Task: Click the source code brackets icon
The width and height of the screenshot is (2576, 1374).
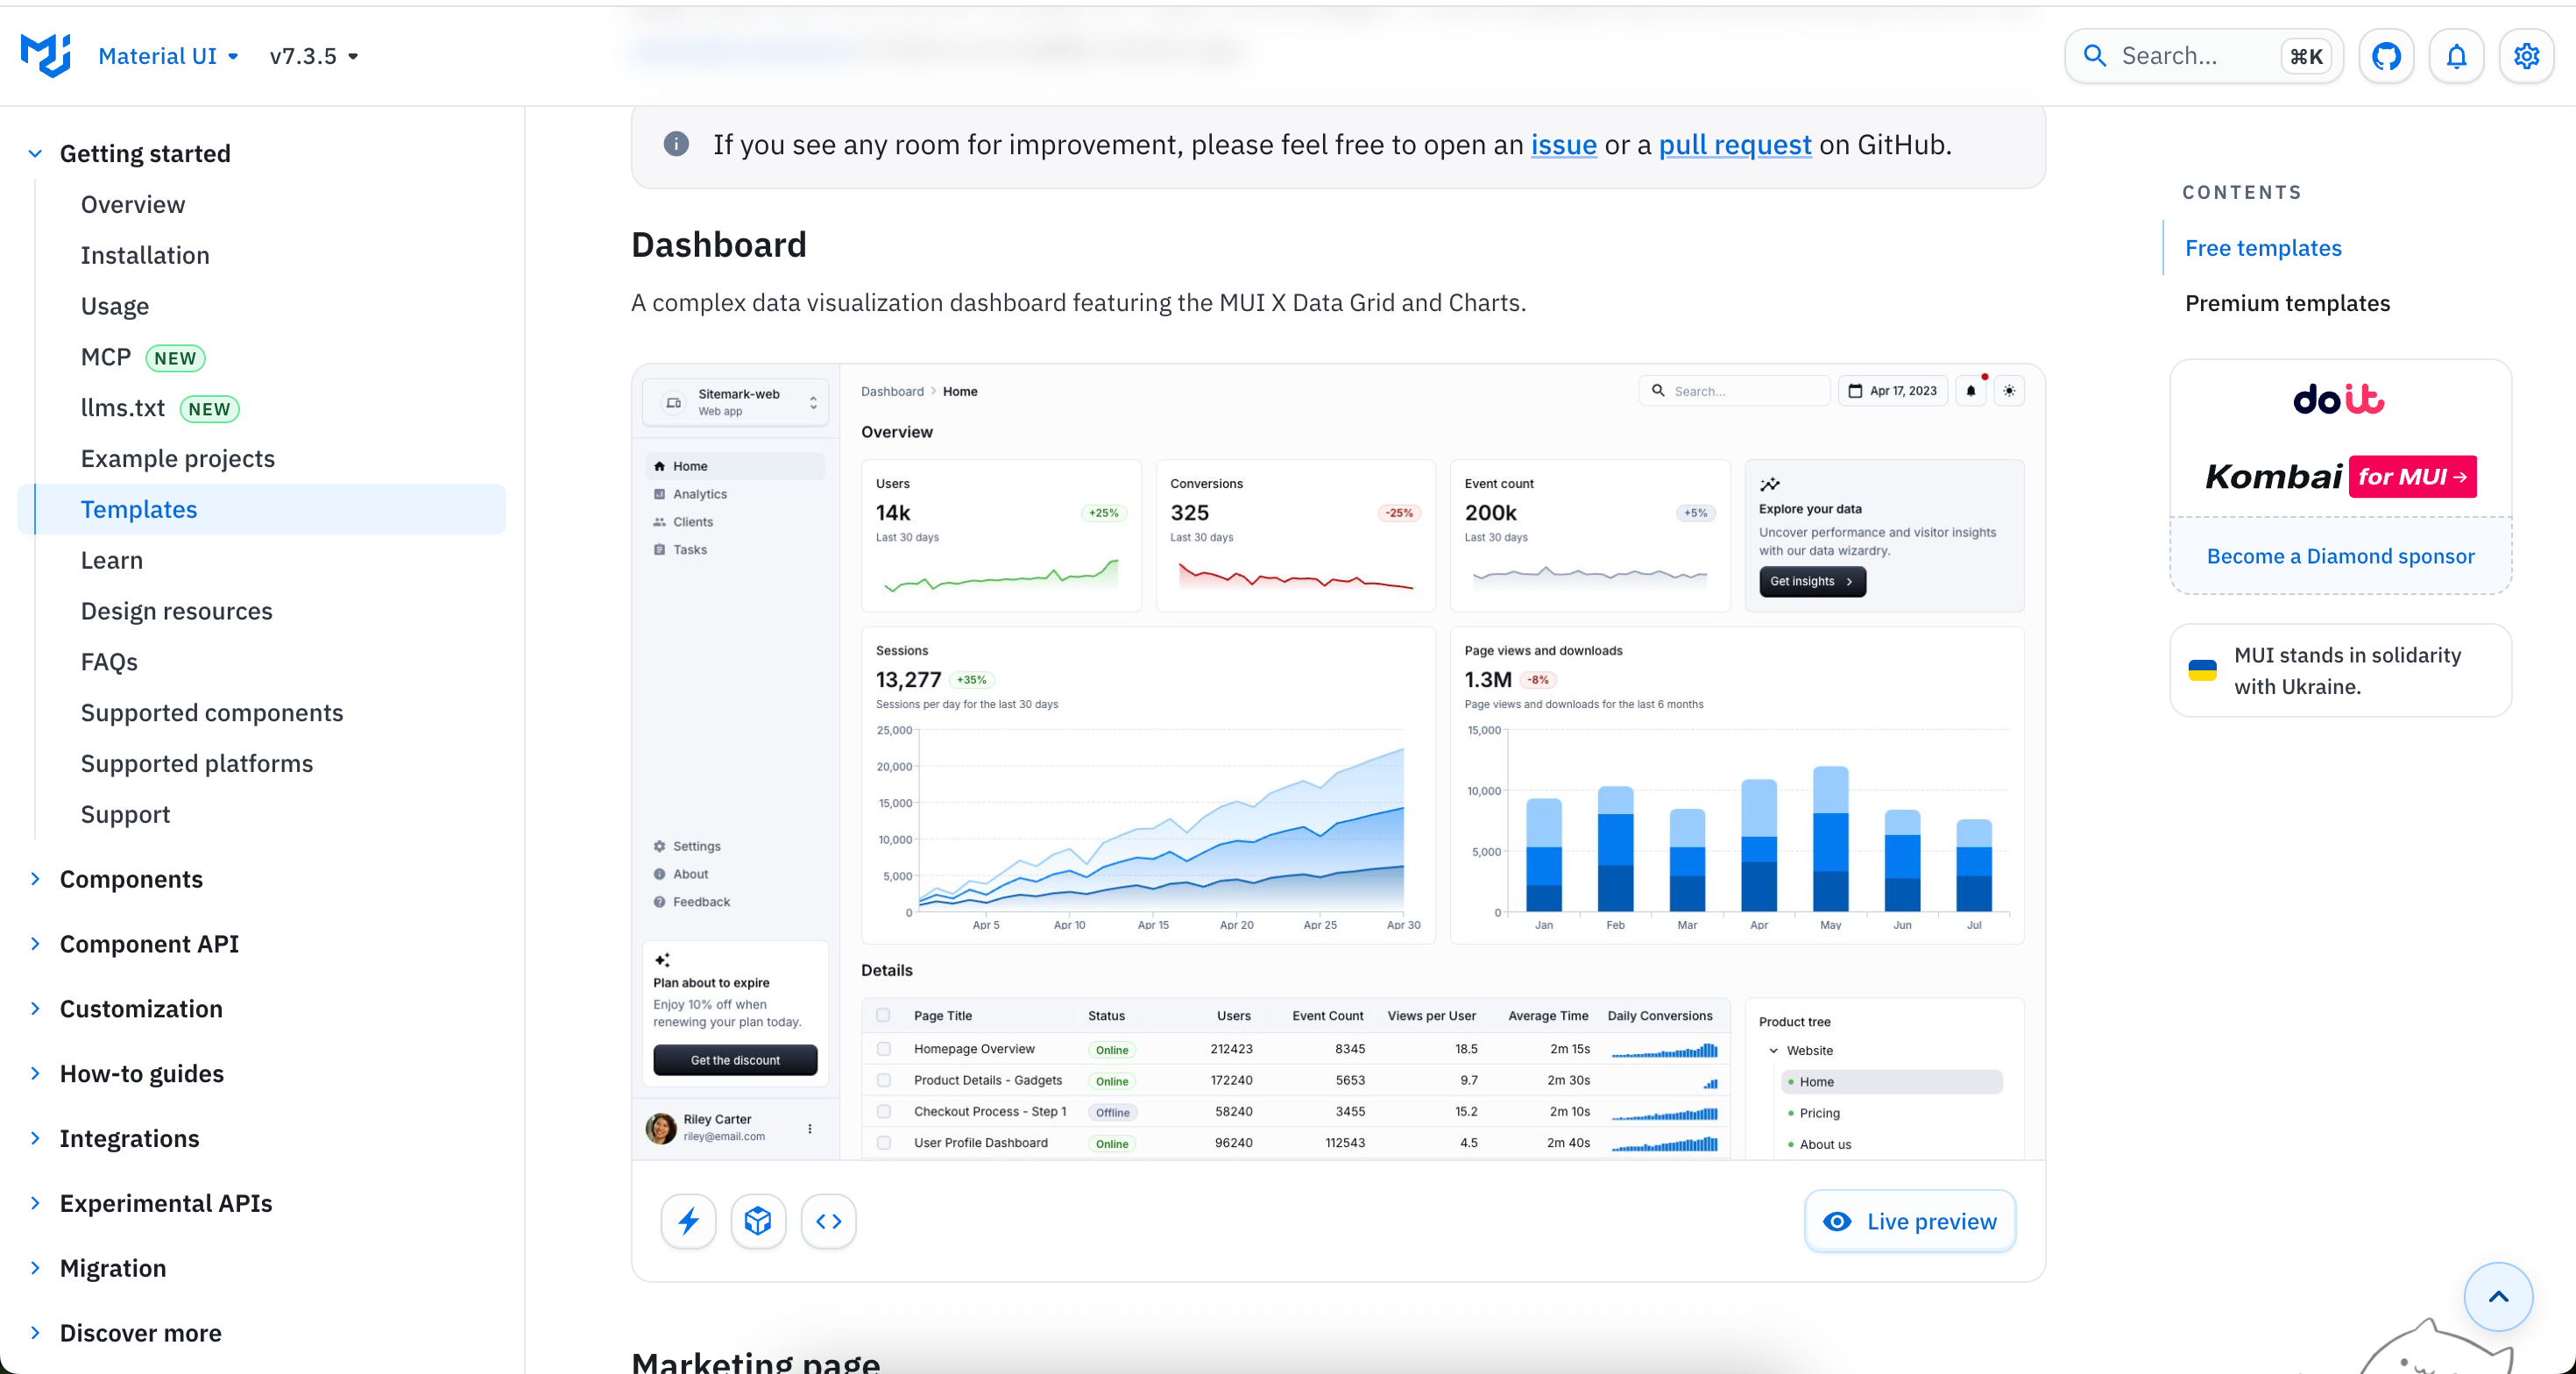Action: coord(828,1221)
